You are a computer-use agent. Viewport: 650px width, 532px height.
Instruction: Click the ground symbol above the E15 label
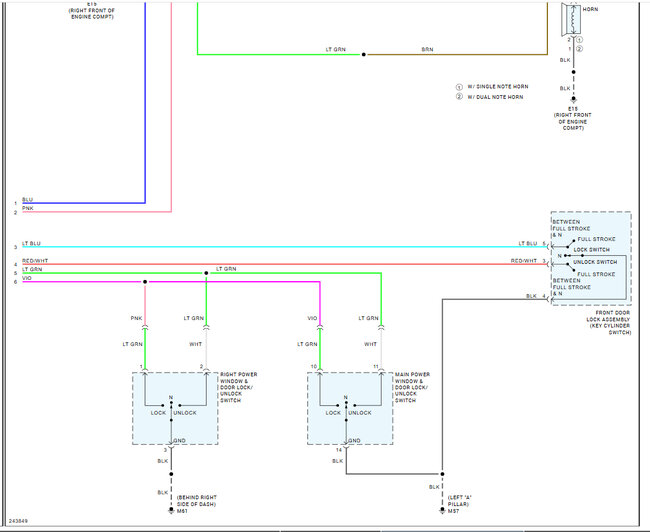click(574, 100)
